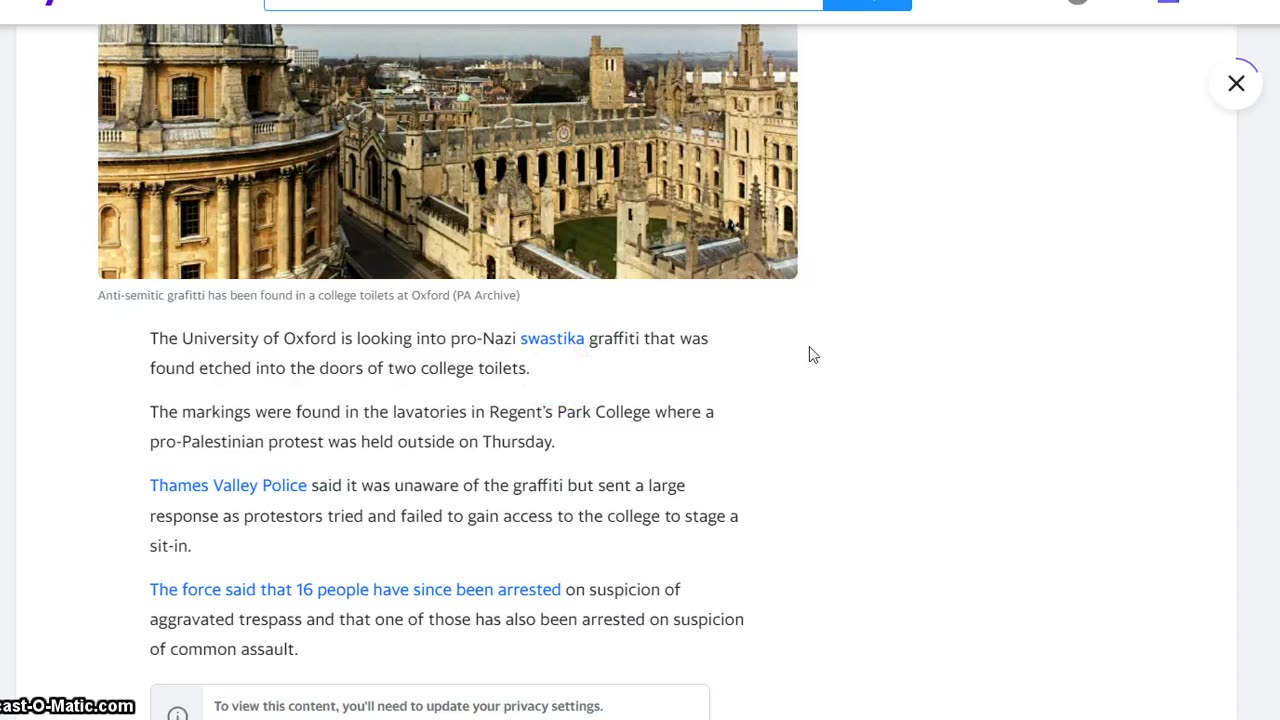This screenshot has width=1280, height=720.
Task: Click the info icon in the privacy notice
Action: click(x=177, y=712)
